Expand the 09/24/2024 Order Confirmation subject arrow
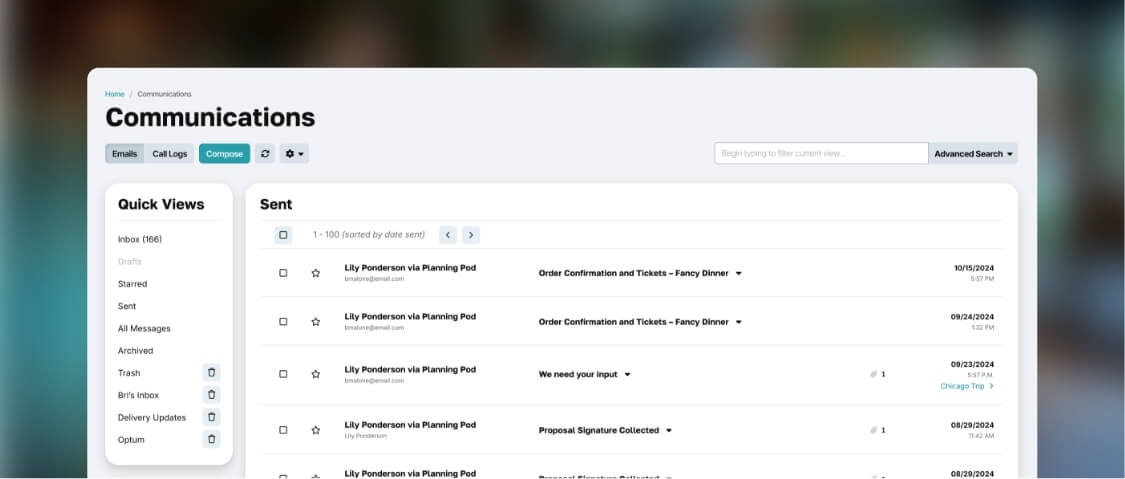Image resolution: width=1125 pixels, height=479 pixels. [738, 322]
